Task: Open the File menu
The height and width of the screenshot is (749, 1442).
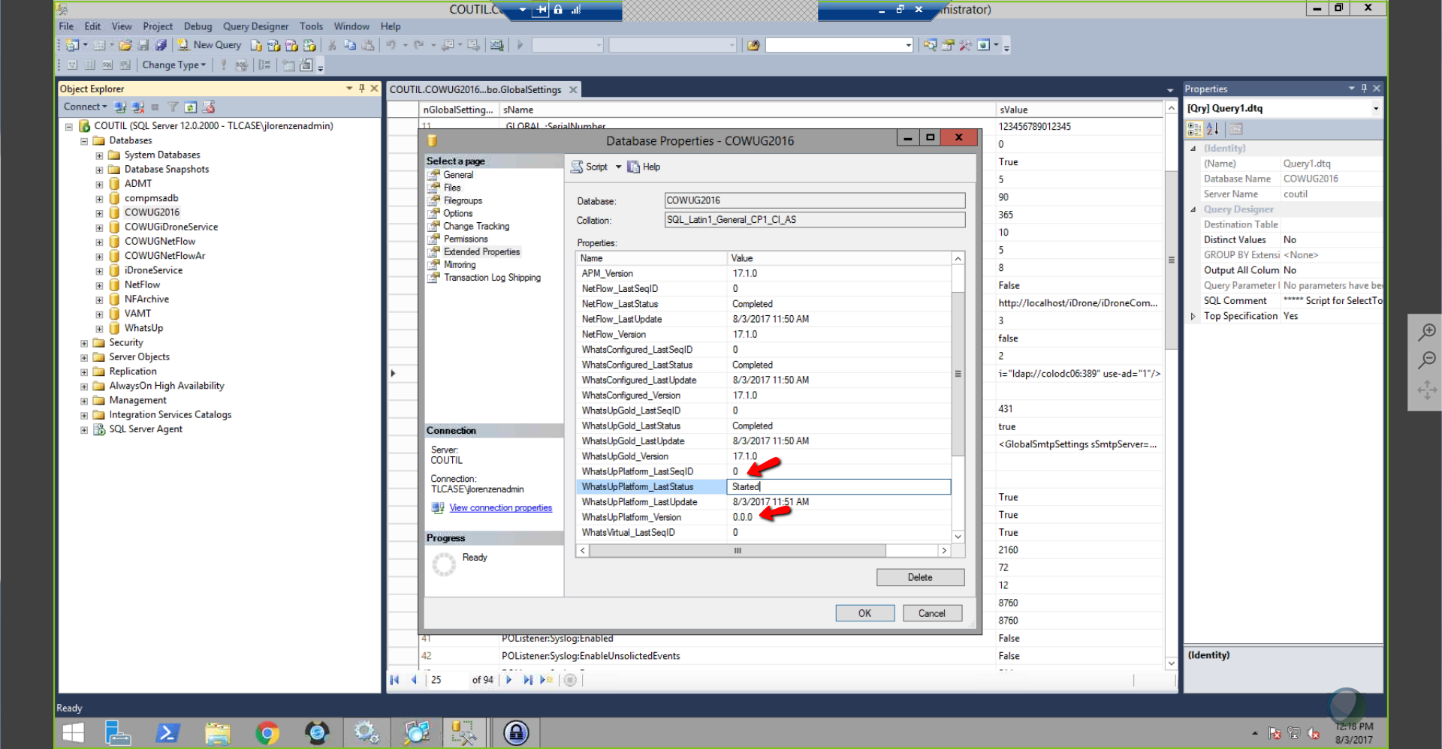Action: click(66, 26)
